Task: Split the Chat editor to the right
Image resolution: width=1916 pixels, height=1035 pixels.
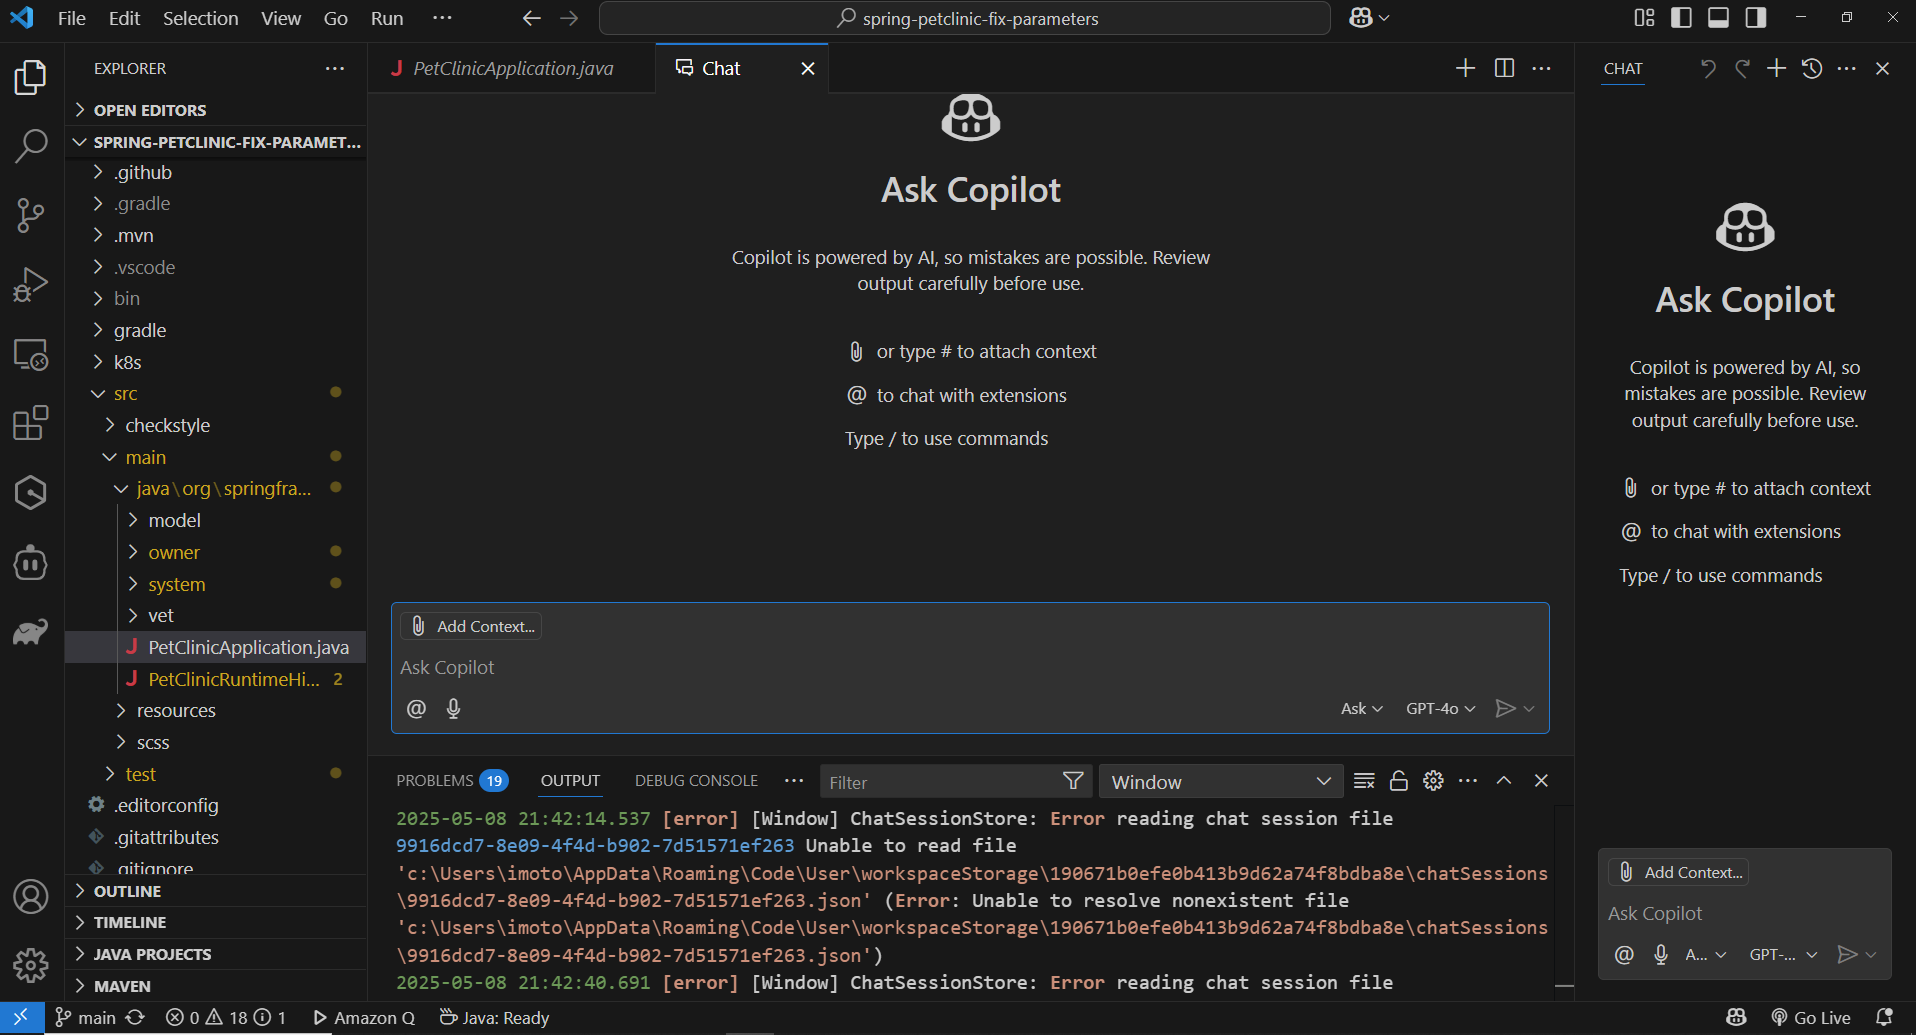Action: click(1504, 68)
